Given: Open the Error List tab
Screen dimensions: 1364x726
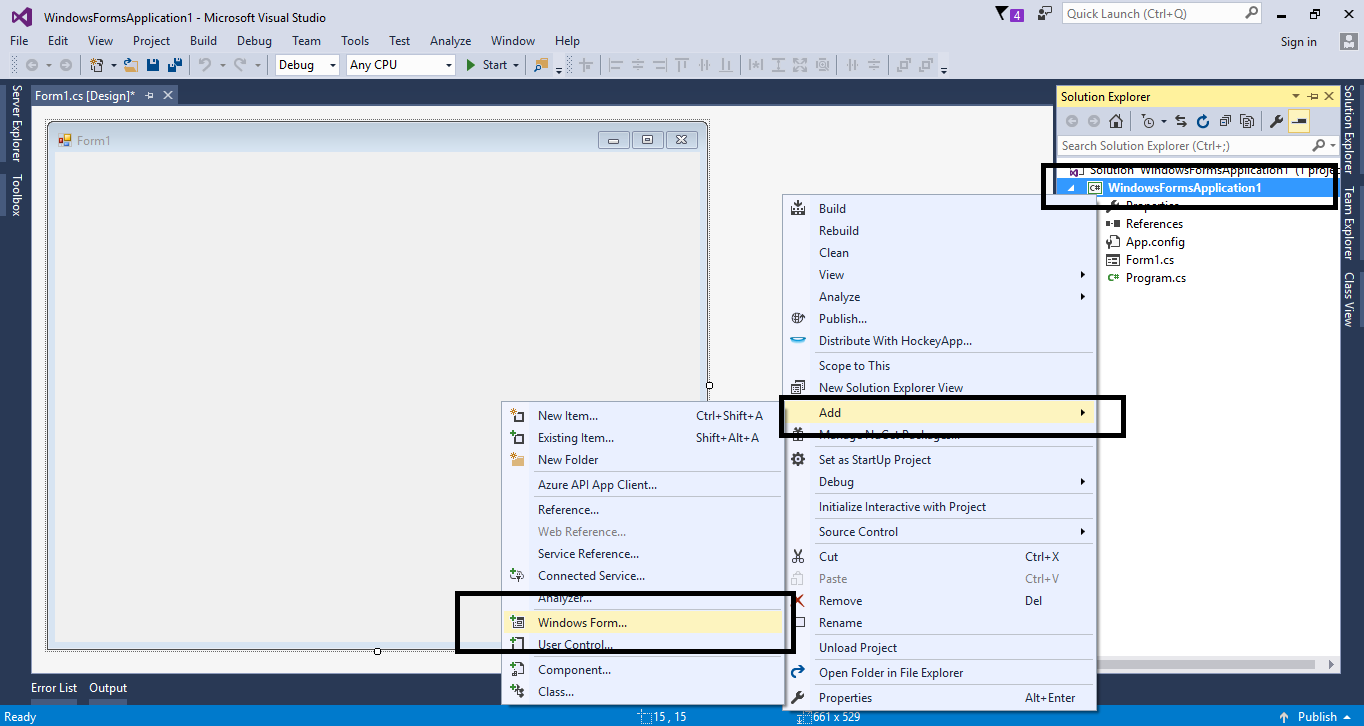Looking at the screenshot, I should click(54, 688).
